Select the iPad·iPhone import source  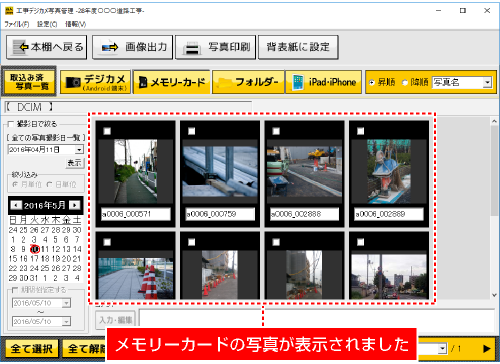coord(323,82)
